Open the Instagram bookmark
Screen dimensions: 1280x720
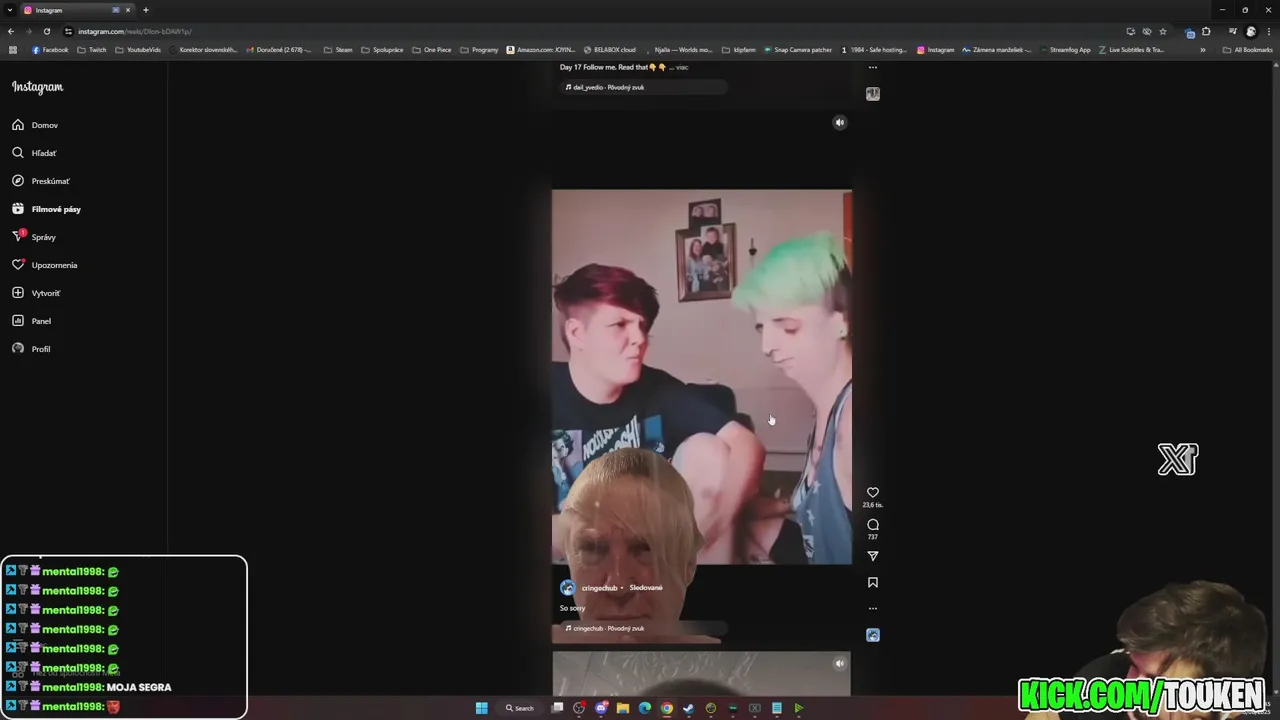coord(935,50)
